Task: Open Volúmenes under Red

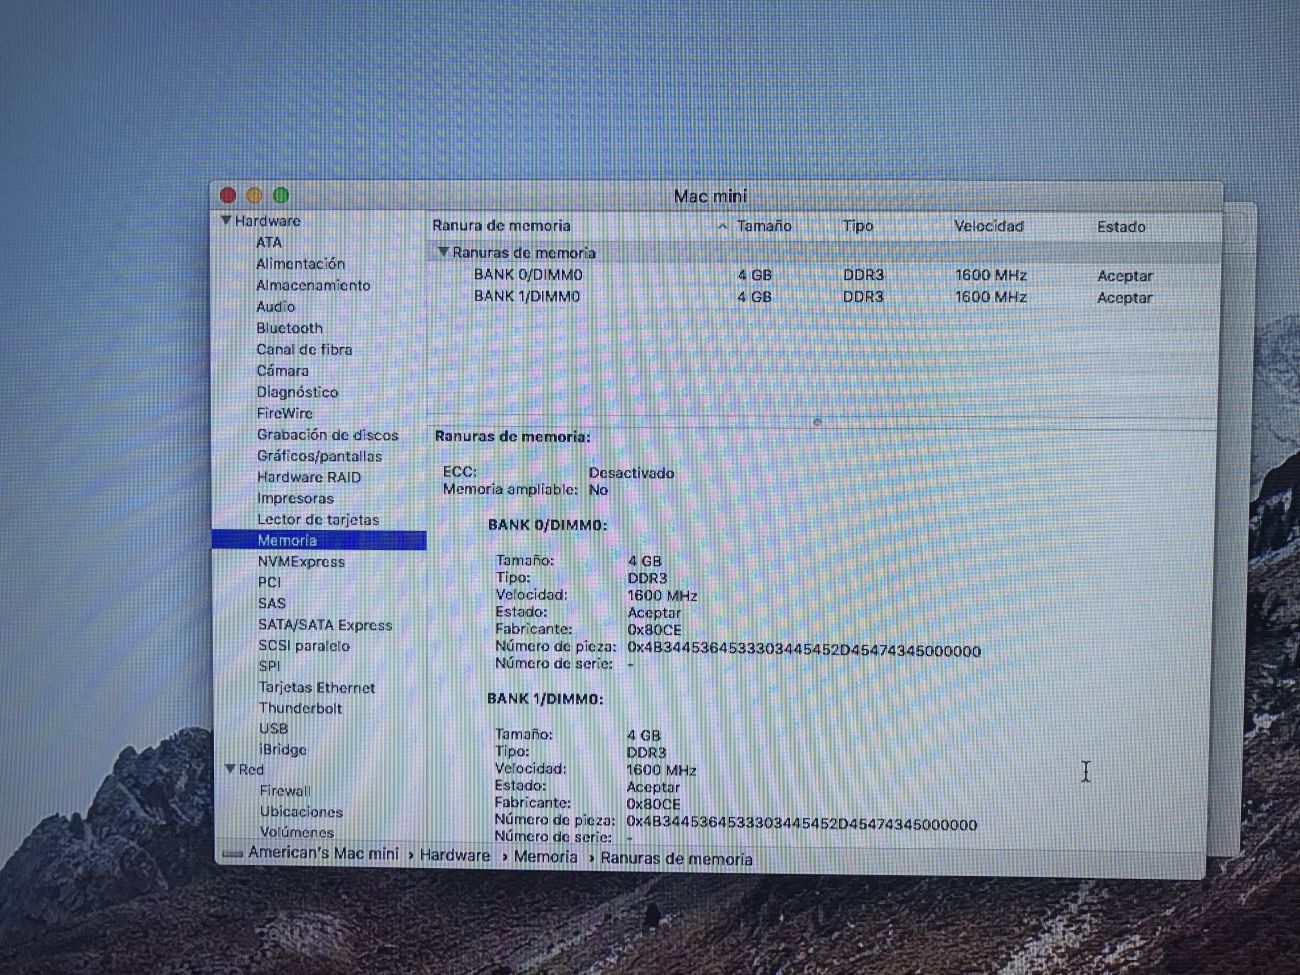Action: 297,832
